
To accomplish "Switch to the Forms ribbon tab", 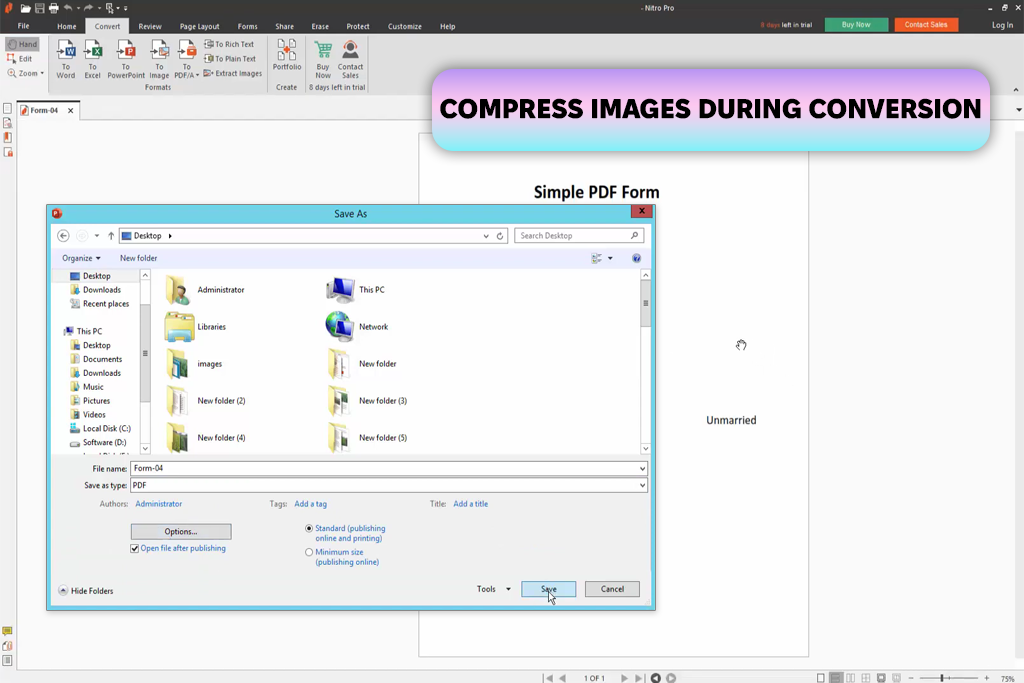I will pos(248,26).
